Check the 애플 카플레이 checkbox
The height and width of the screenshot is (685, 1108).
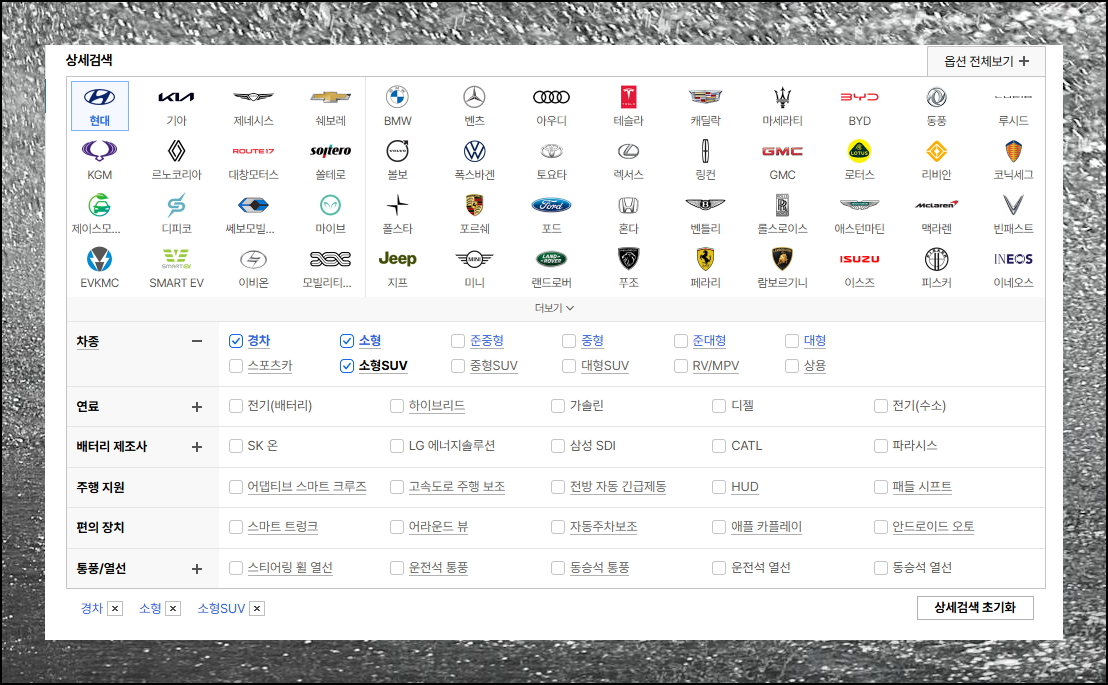[x=719, y=527]
